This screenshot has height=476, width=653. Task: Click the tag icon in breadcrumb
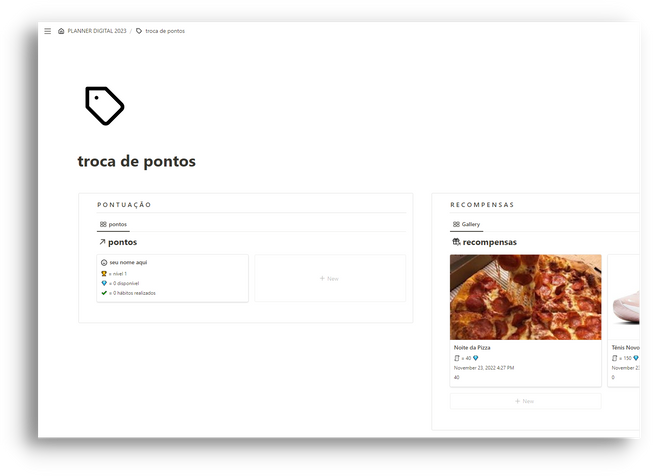point(139,31)
